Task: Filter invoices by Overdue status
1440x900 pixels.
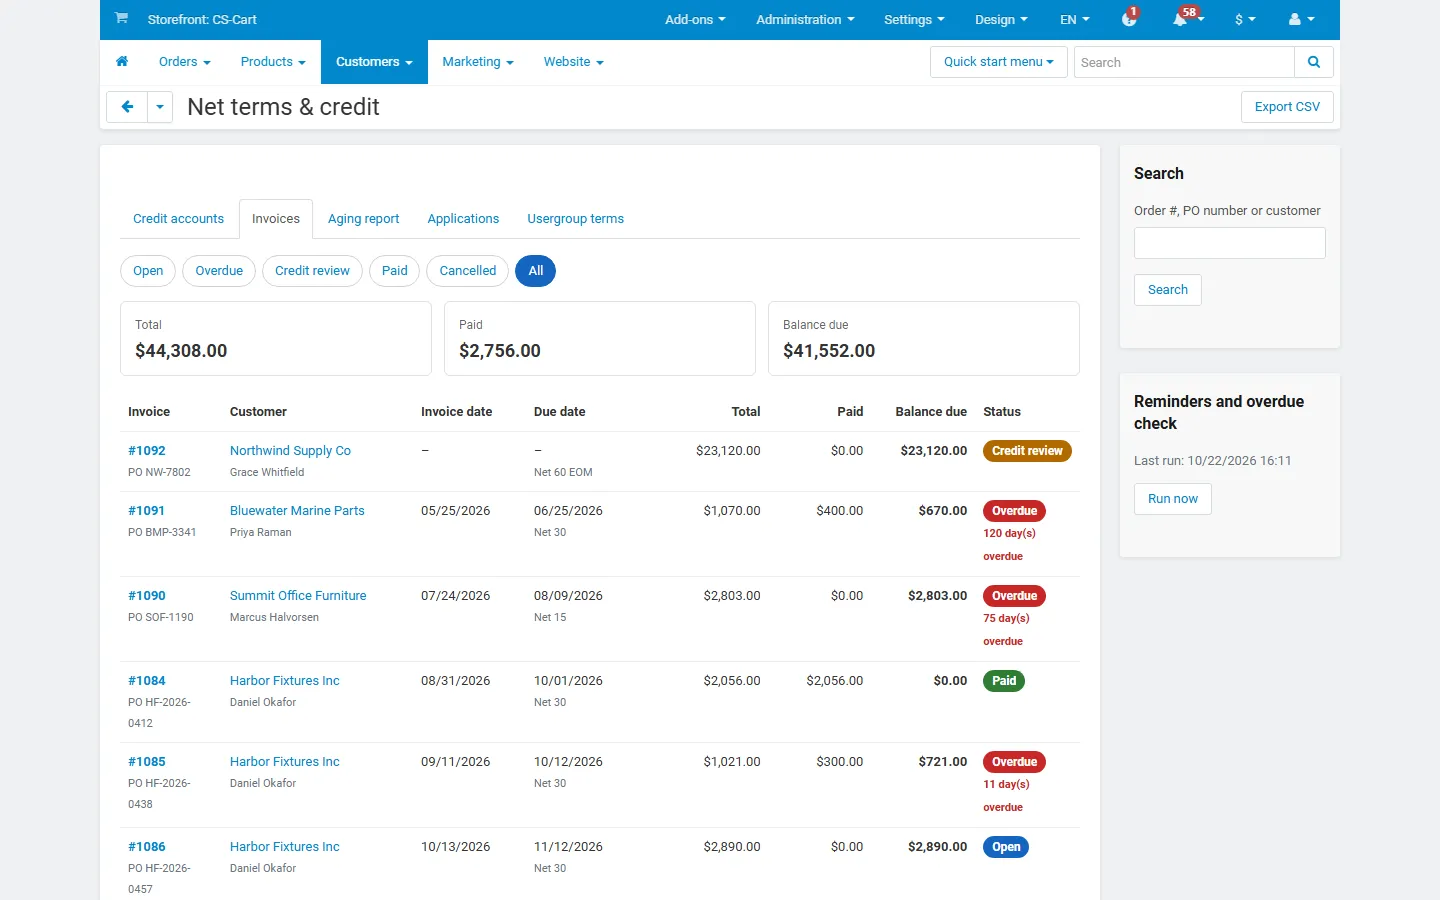Action: 219,271
